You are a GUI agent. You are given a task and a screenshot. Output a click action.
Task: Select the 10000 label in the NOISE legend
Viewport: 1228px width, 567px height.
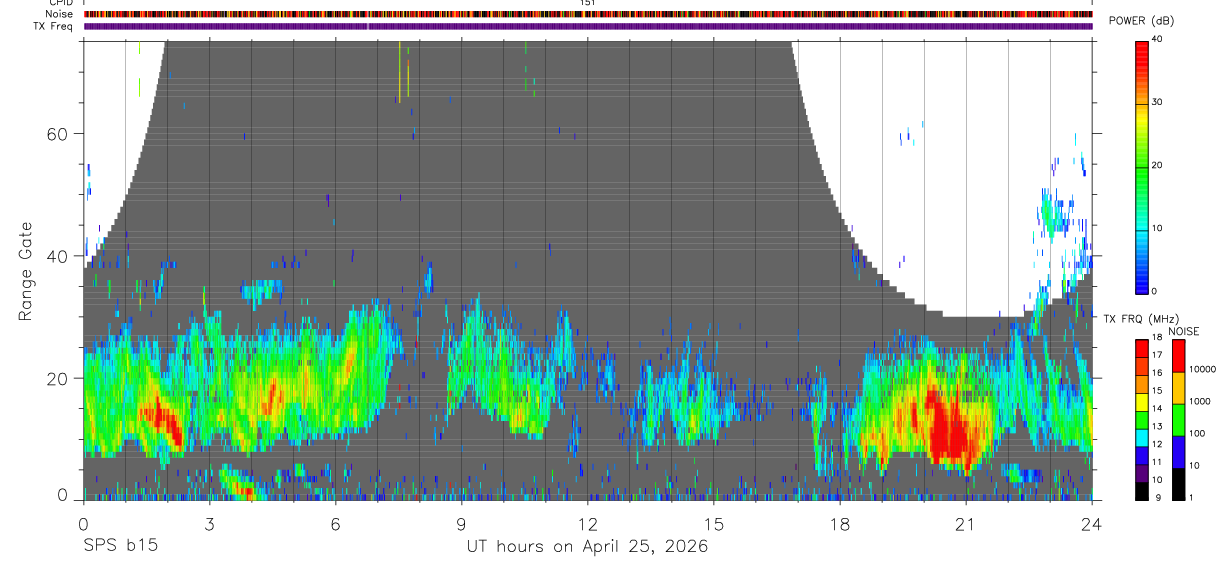point(1202,369)
